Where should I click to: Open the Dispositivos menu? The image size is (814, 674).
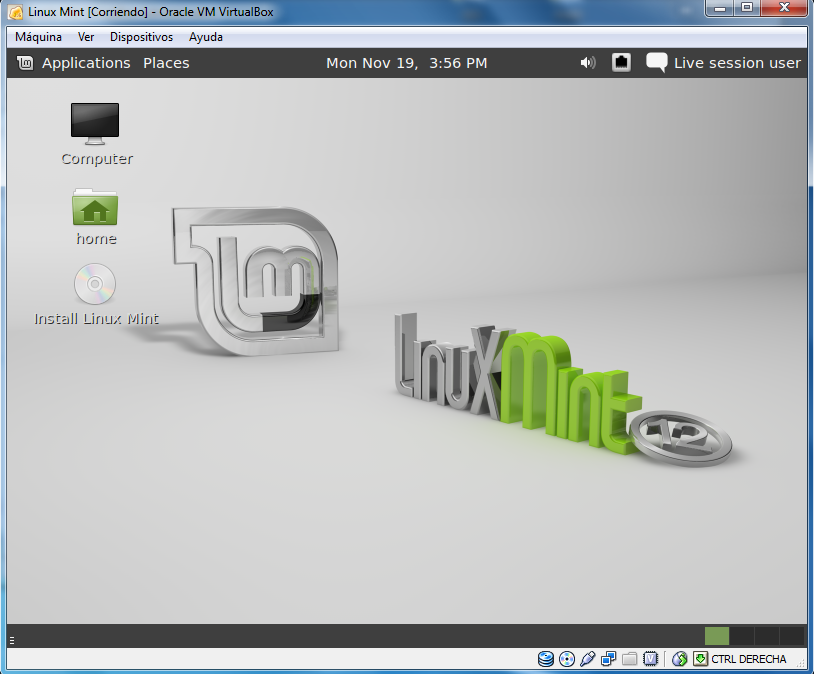[141, 37]
